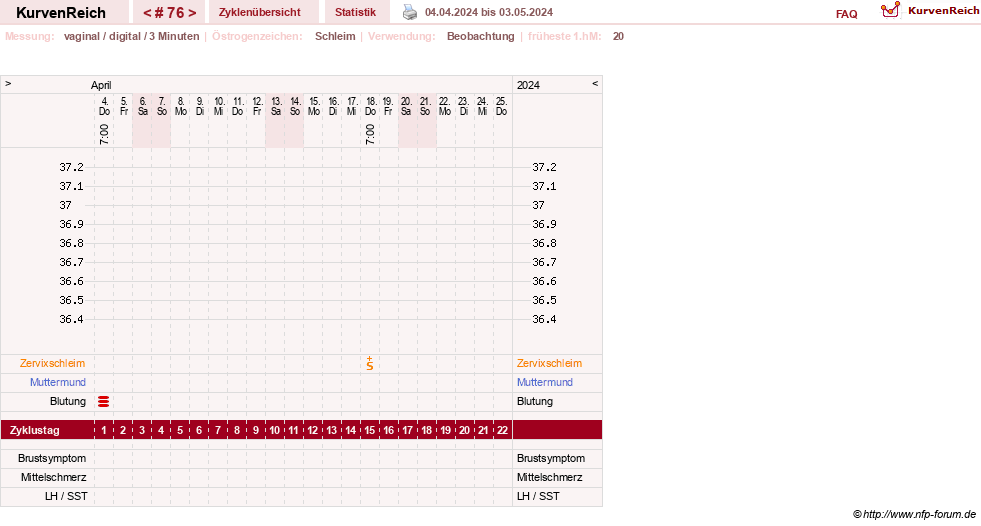This screenshot has width=981, height=526.
Task: Click the printer icon
Action: (x=410, y=12)
